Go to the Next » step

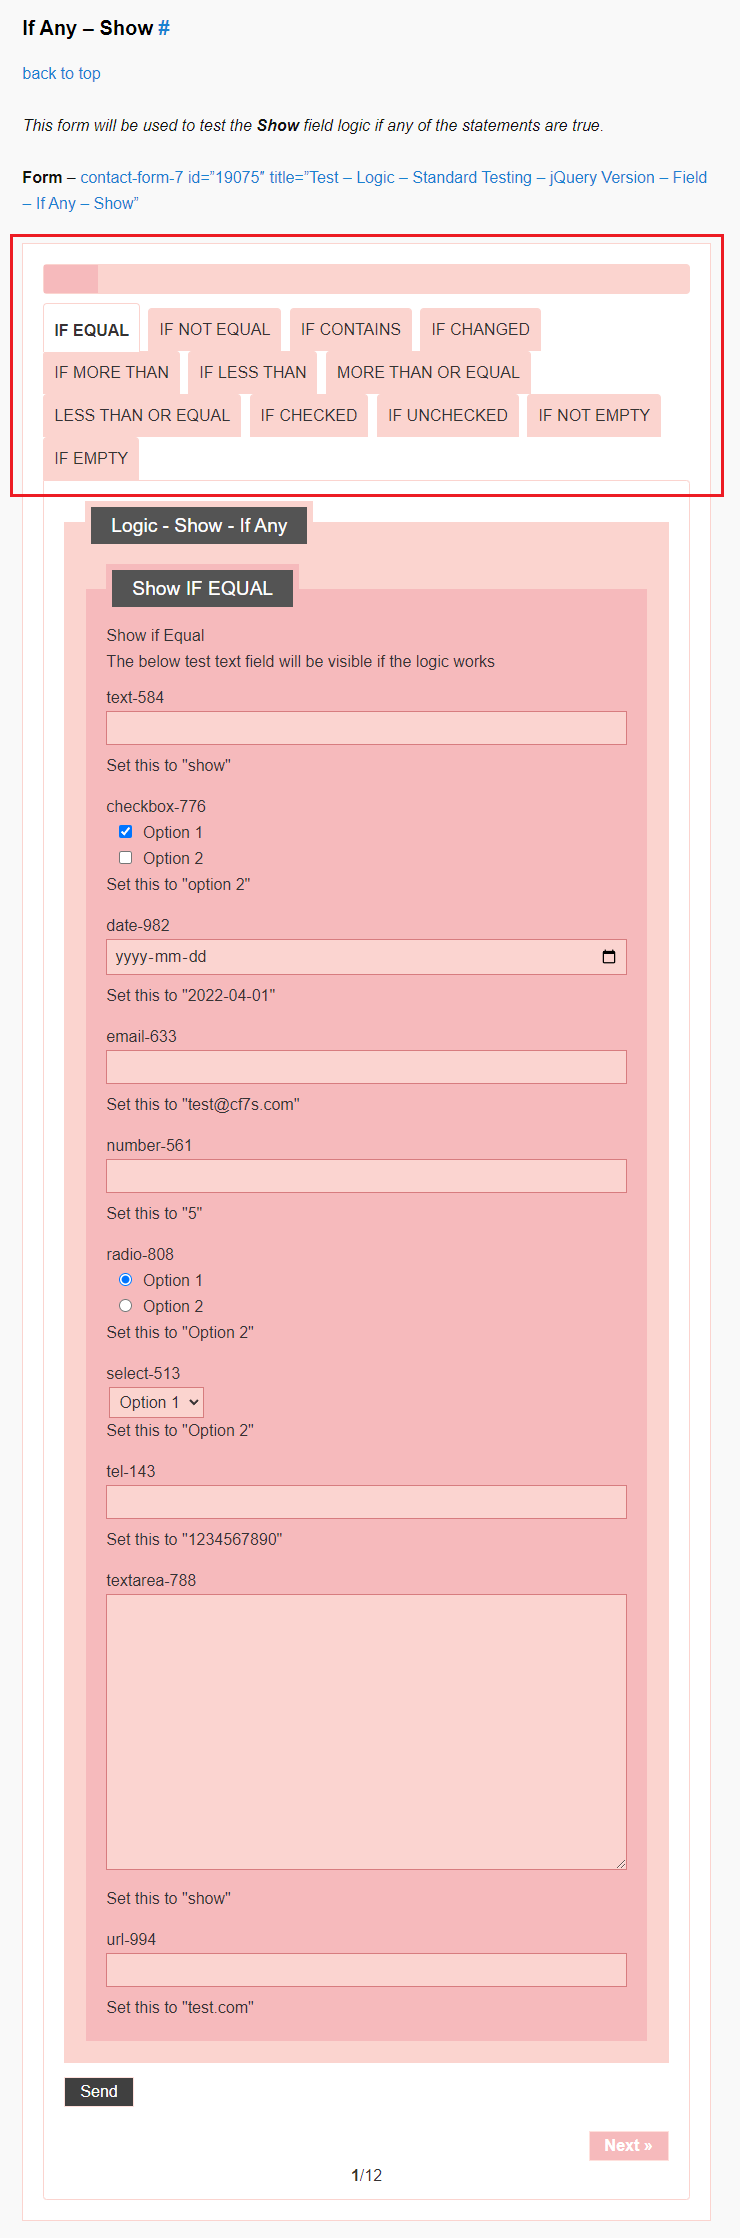[628, 2145]
